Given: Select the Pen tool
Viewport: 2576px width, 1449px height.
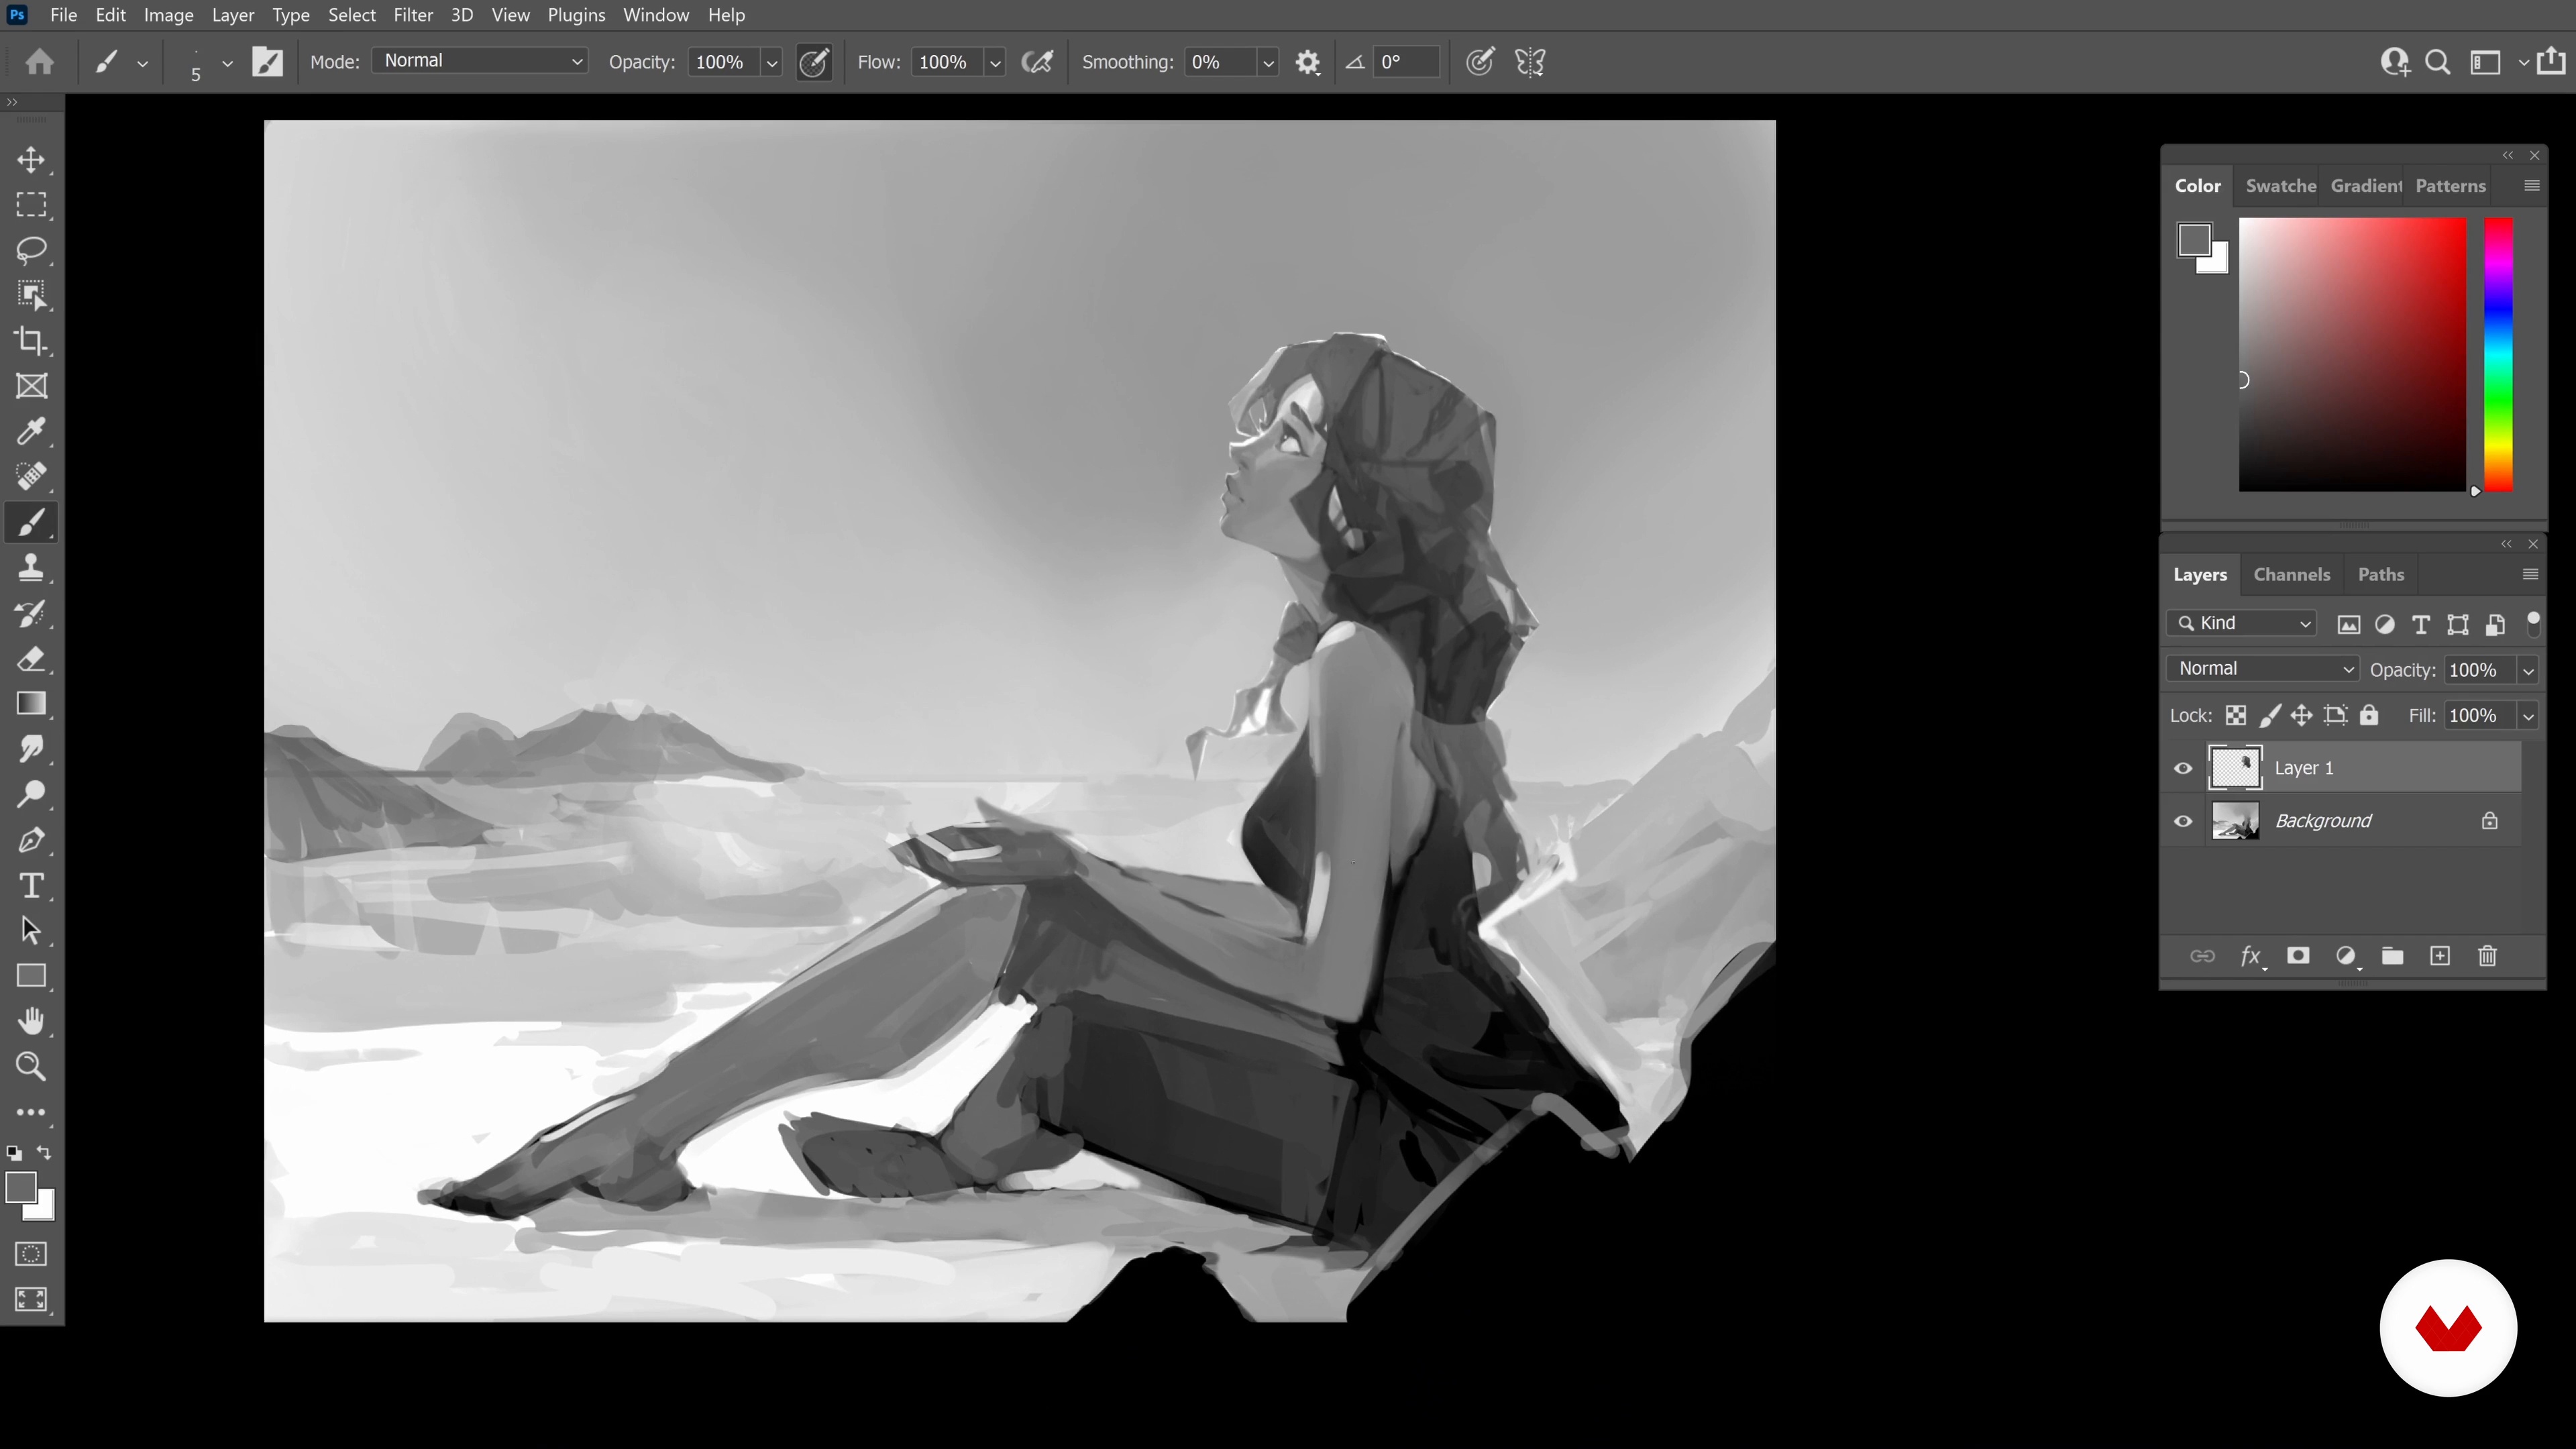Looking at the screenshot, I should [x=31, y=840].
